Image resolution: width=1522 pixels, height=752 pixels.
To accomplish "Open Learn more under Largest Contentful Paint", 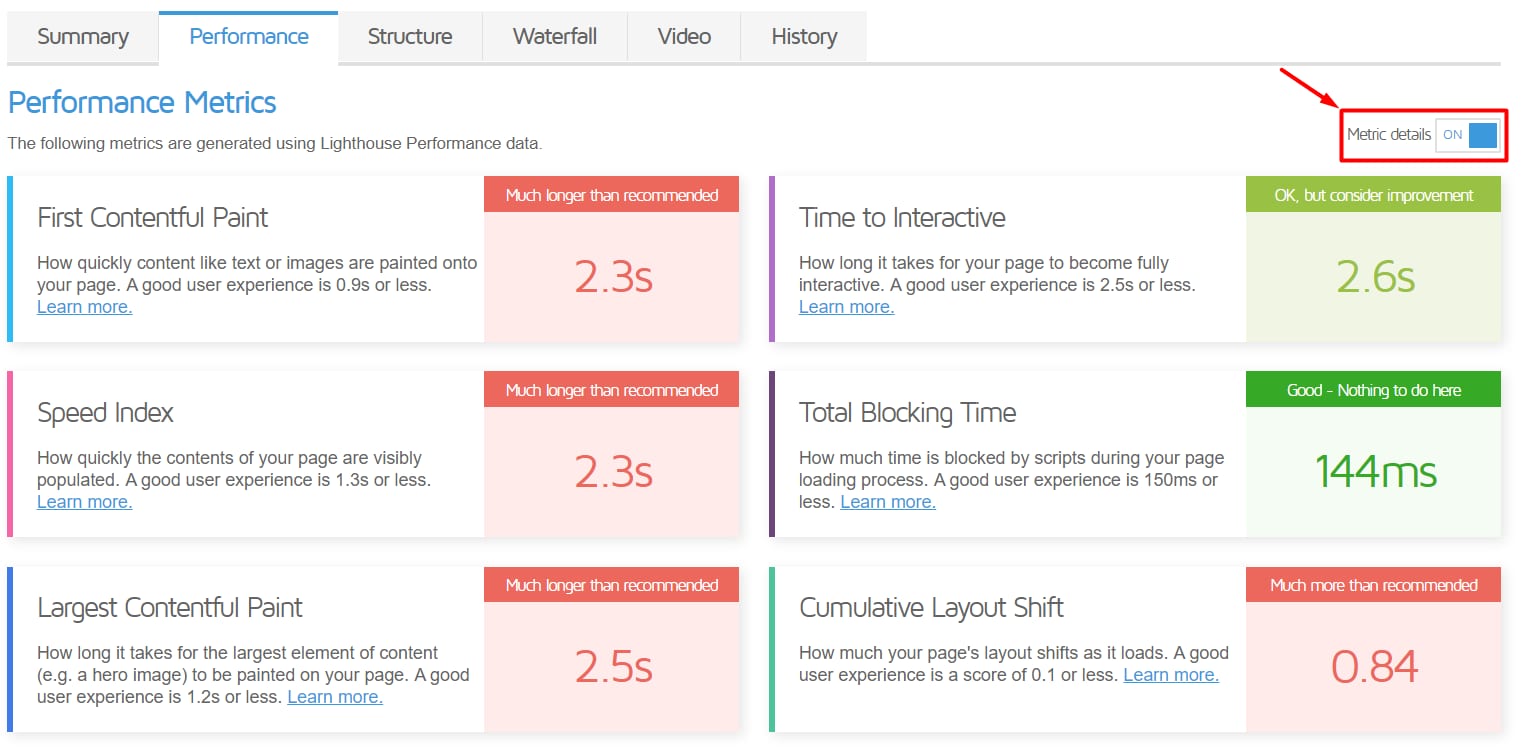I will pyautogui.click(x=334, y=696).
